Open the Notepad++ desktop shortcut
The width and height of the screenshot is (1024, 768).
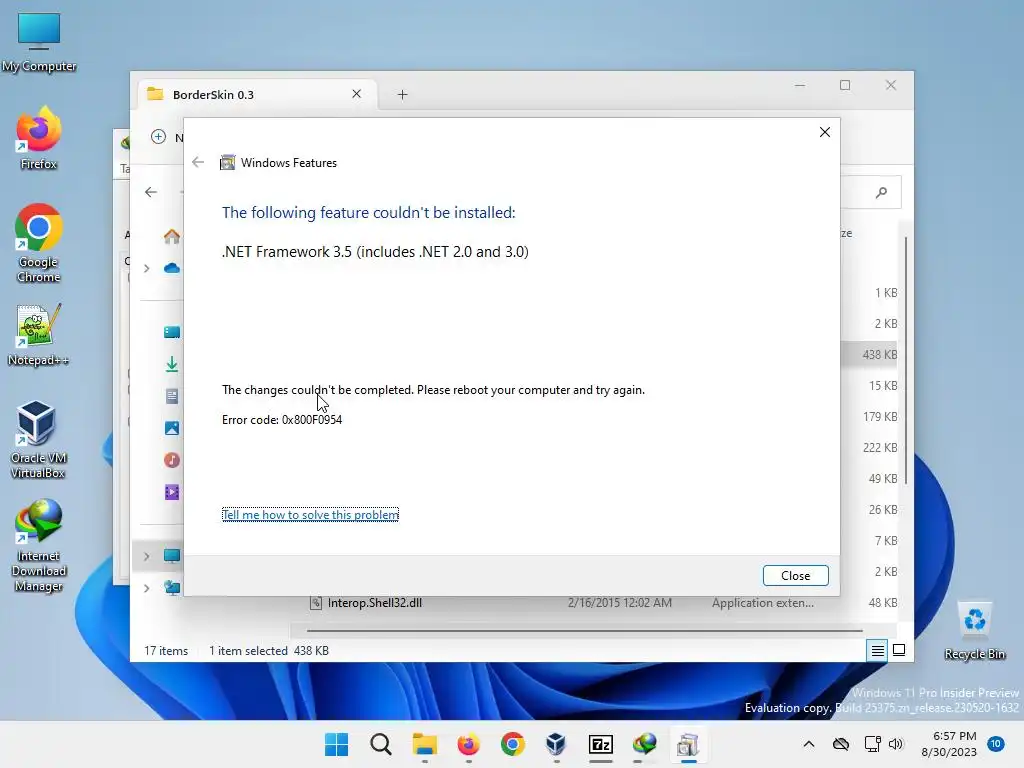tap(39, 335)
